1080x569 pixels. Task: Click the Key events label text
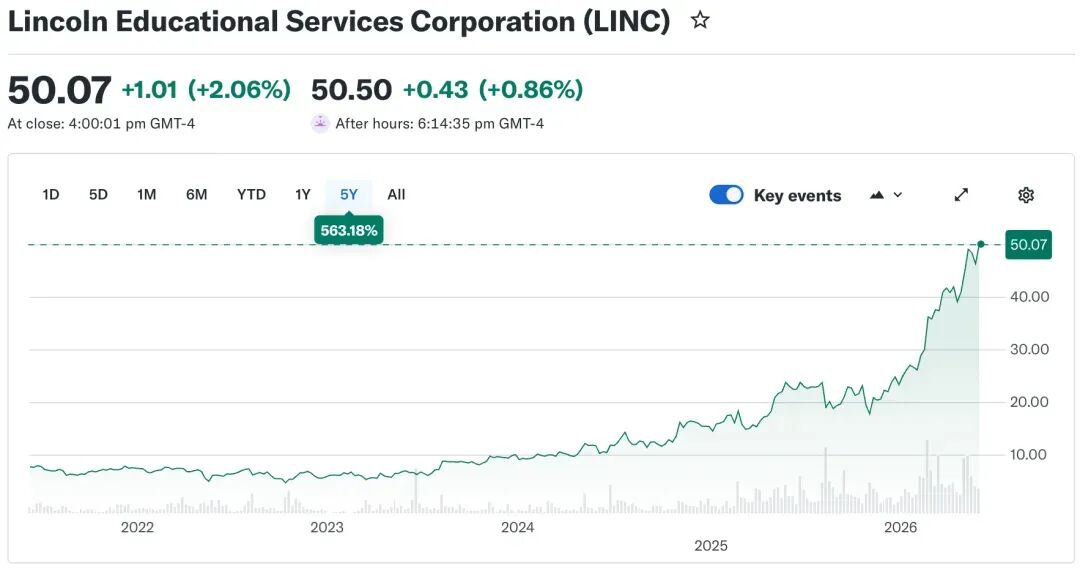(x=798, y=196)
